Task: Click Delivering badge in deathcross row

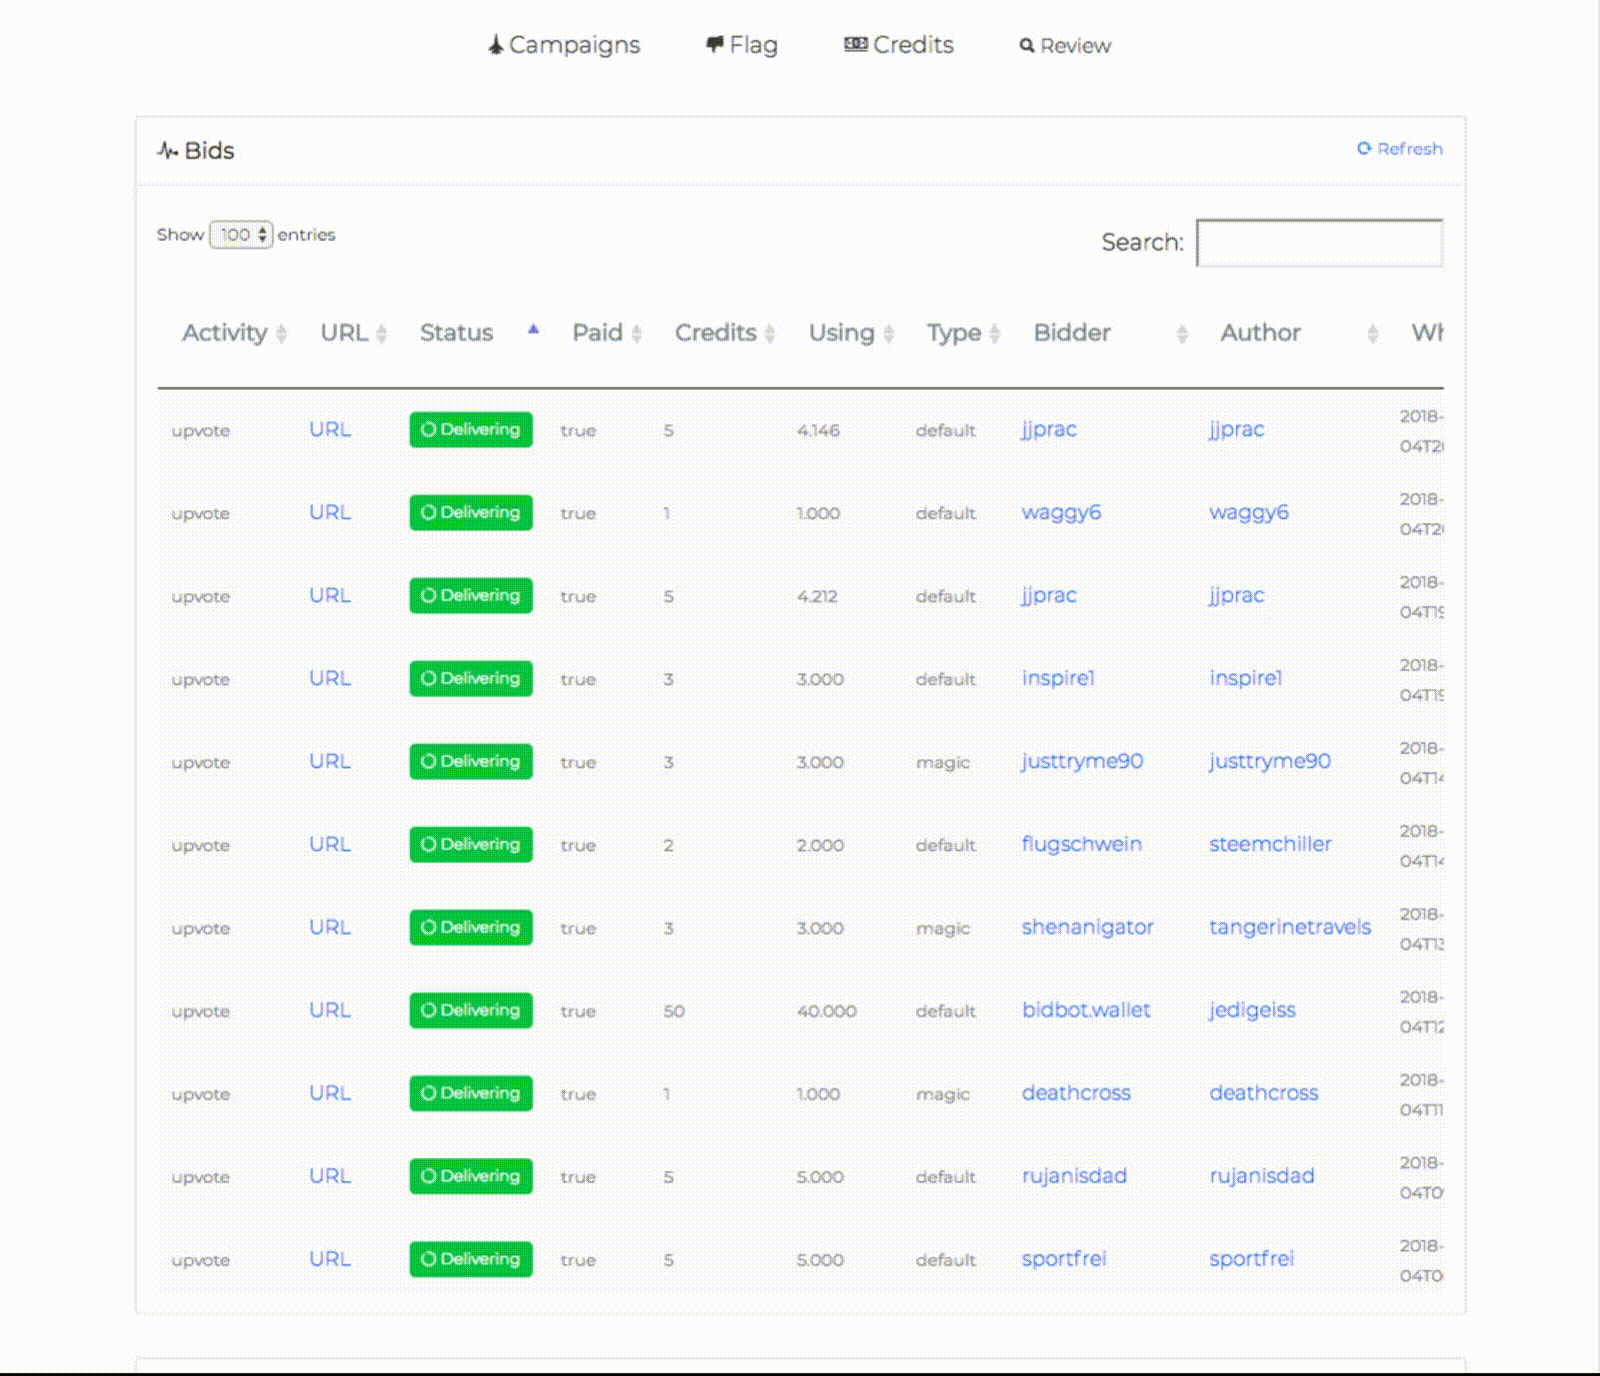Action: (x=471, y=1094)
